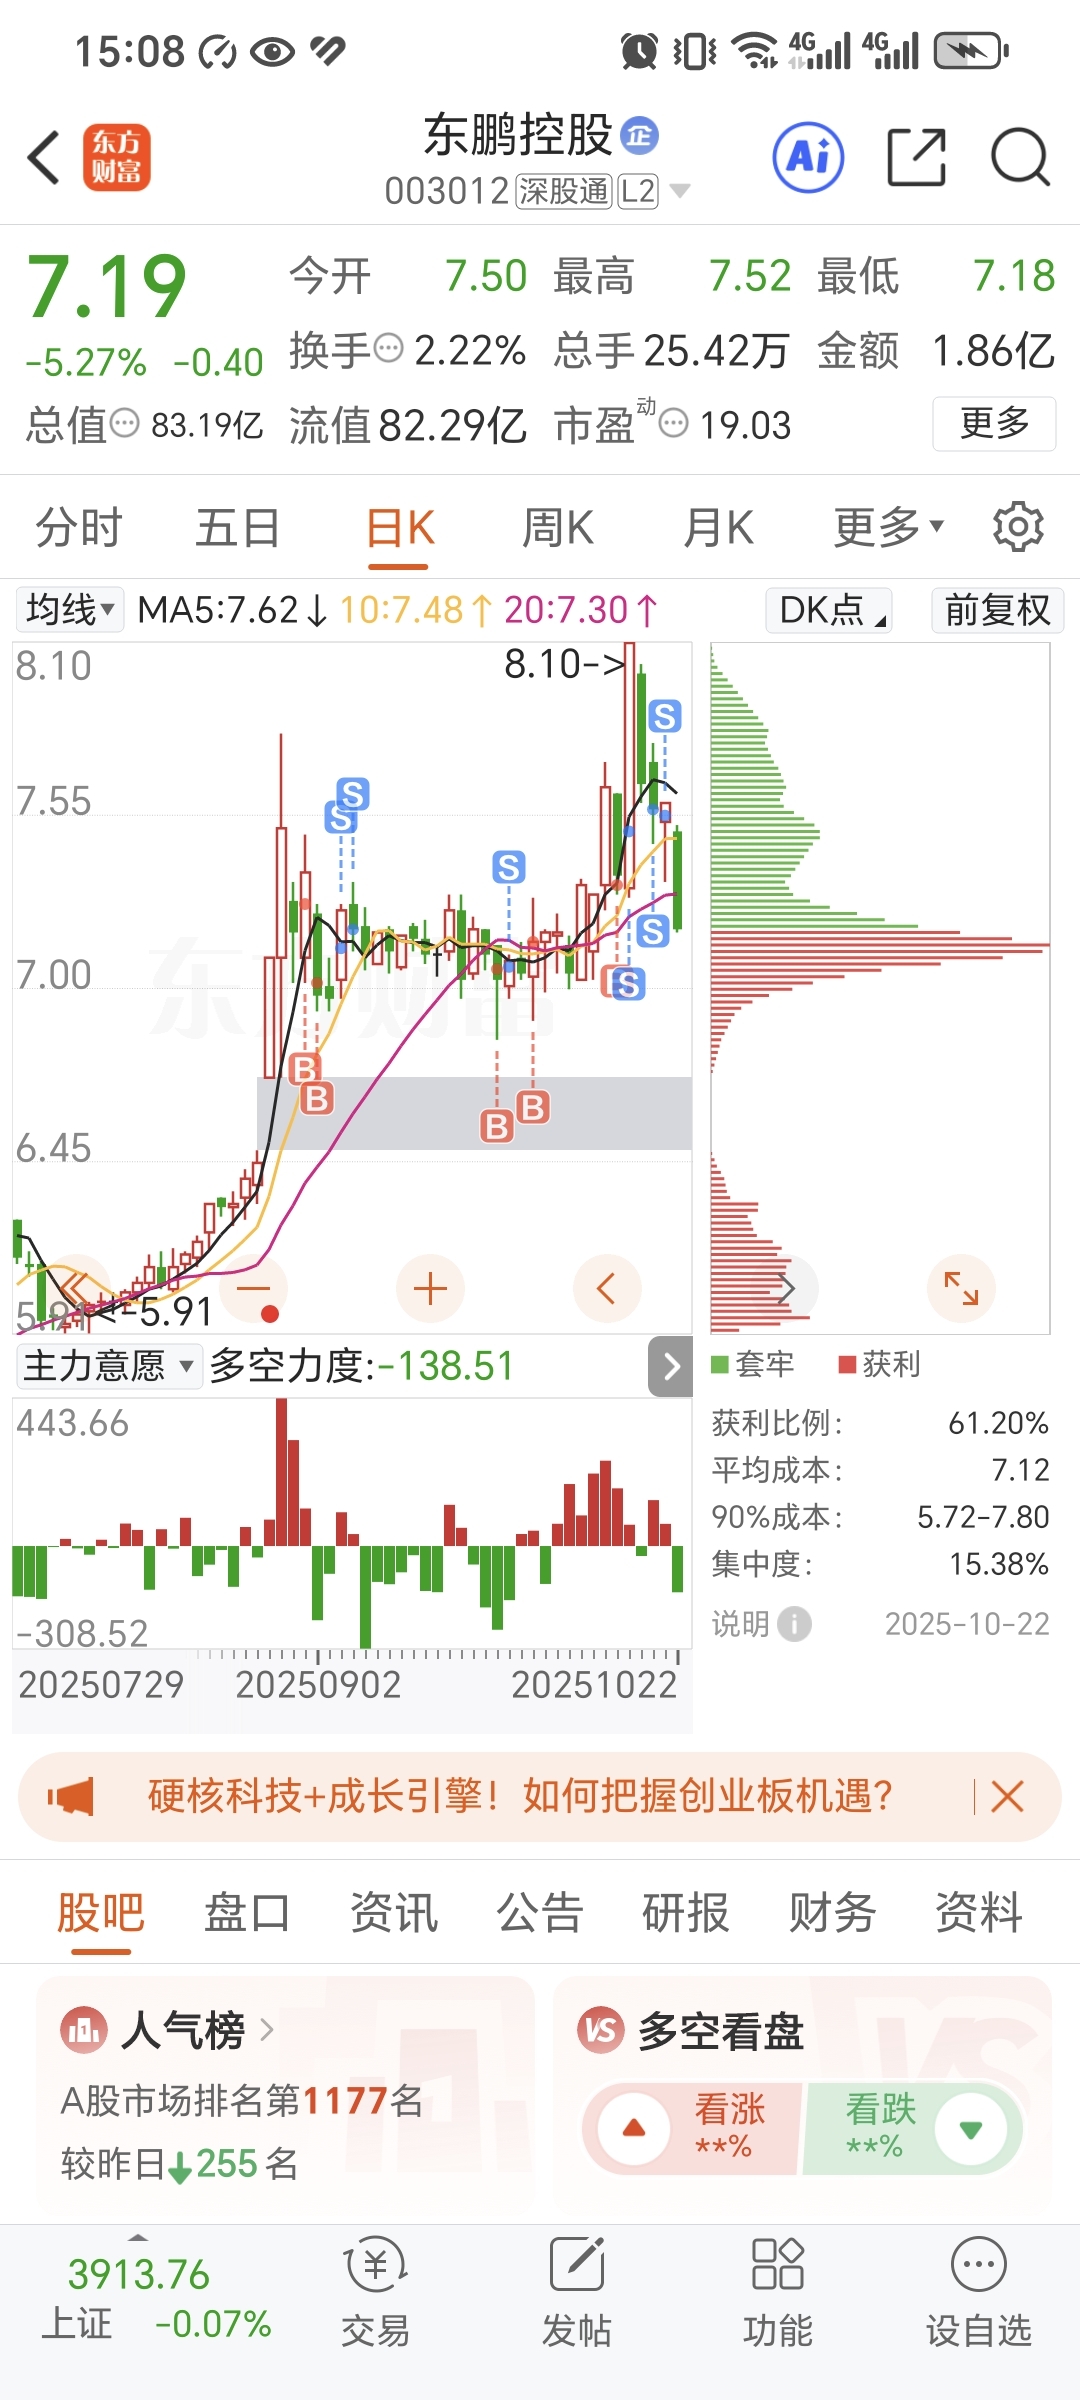Tap 获利比例 value 61.20%
This screenshot has width=1080, height=2400.
[x=998, y=1423]
